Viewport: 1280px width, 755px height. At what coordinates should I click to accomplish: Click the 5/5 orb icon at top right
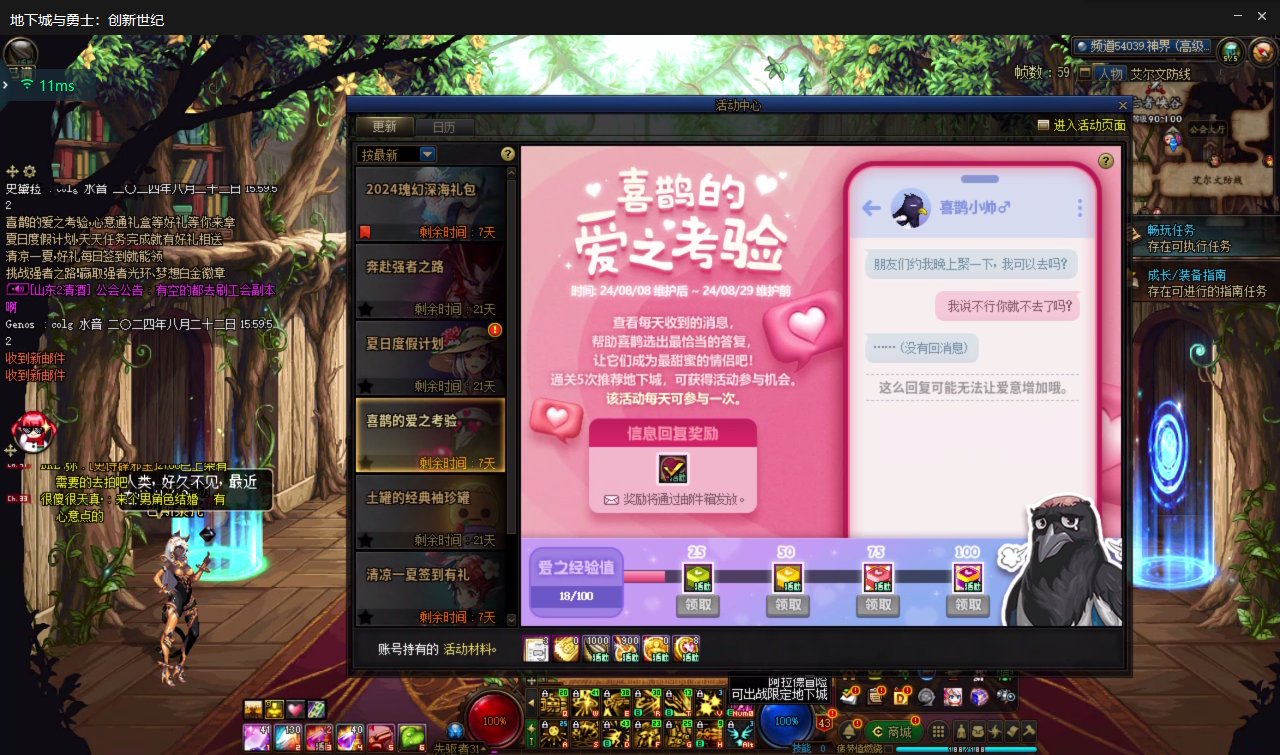click(x=1232, y=51)
